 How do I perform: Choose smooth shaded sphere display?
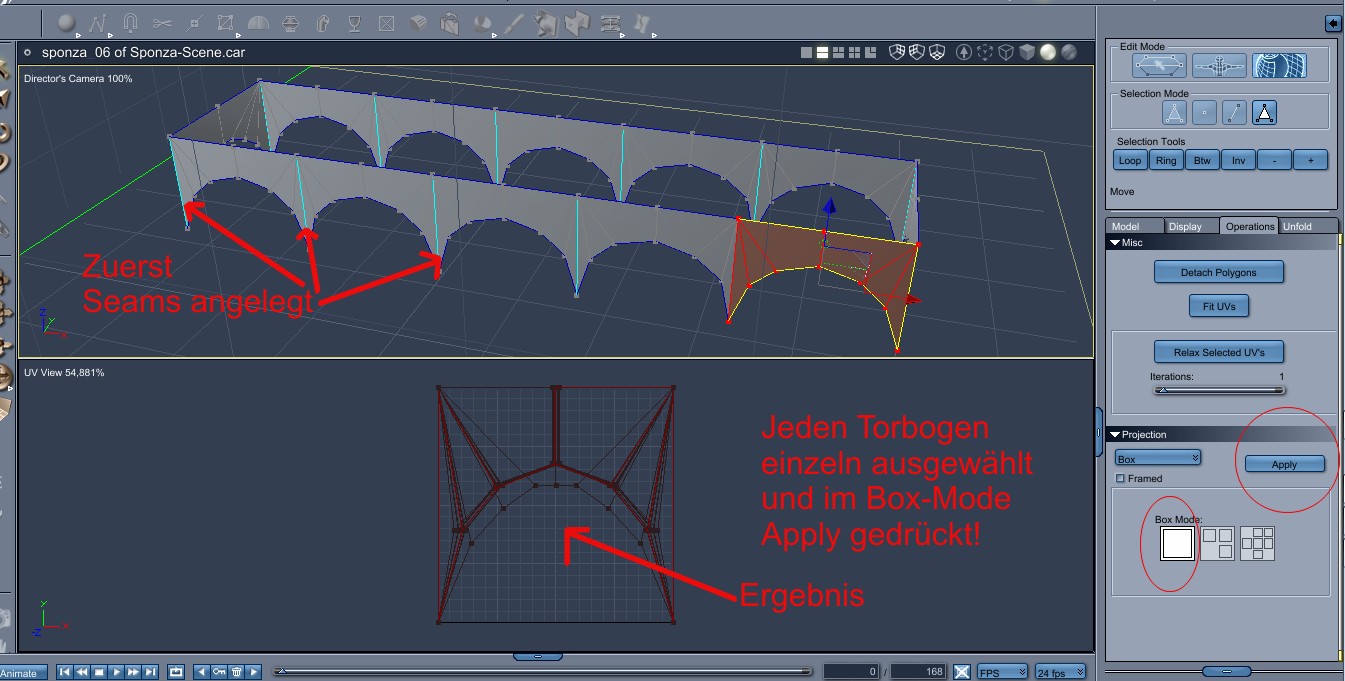point(1048,52)
